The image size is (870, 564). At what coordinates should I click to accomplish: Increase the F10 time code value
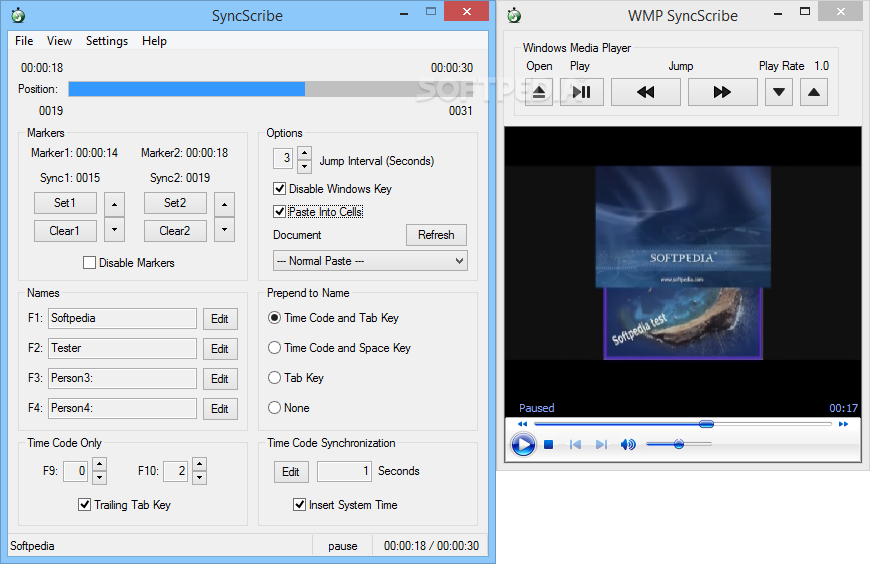pos(200,464)
